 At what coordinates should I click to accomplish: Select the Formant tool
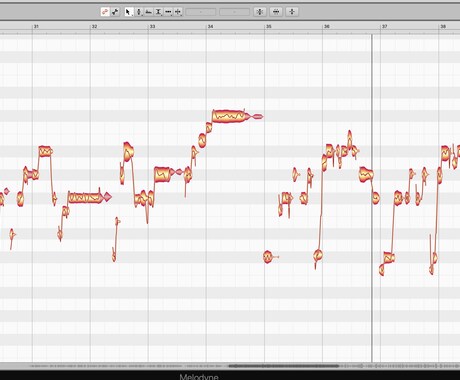click(149, 12)
